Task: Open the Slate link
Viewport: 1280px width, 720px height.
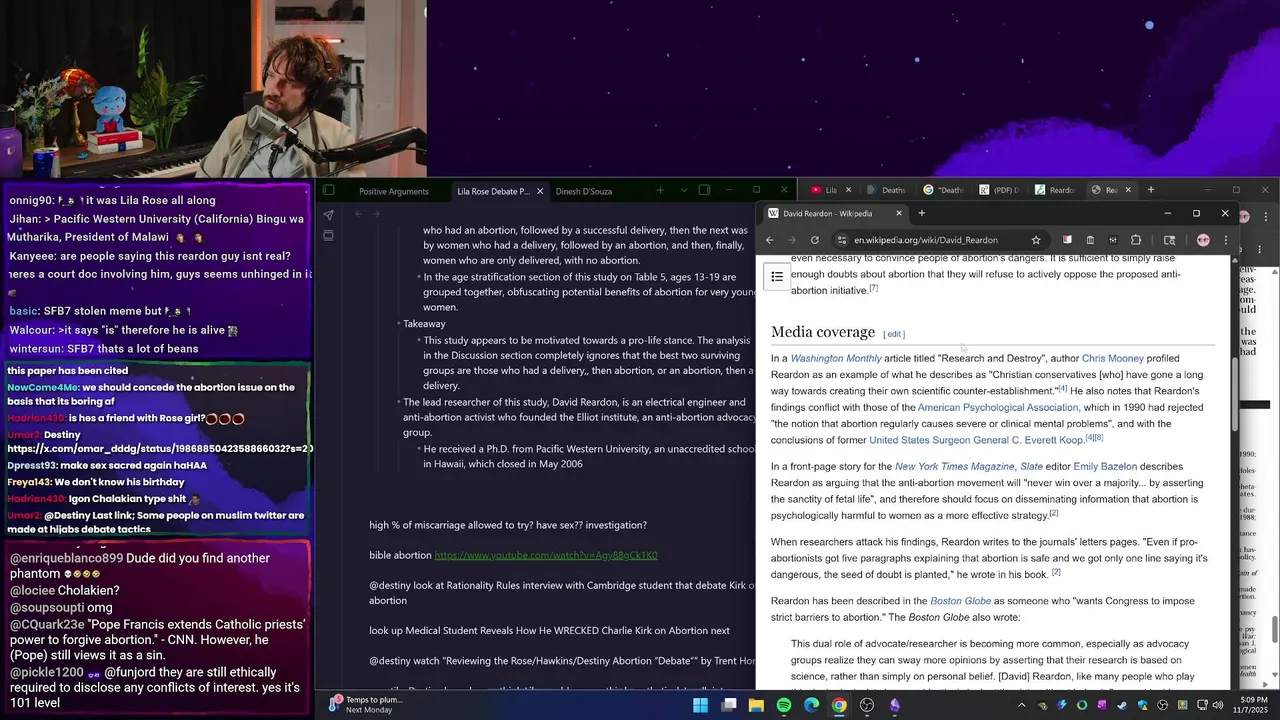Action: click(1031, 466)
